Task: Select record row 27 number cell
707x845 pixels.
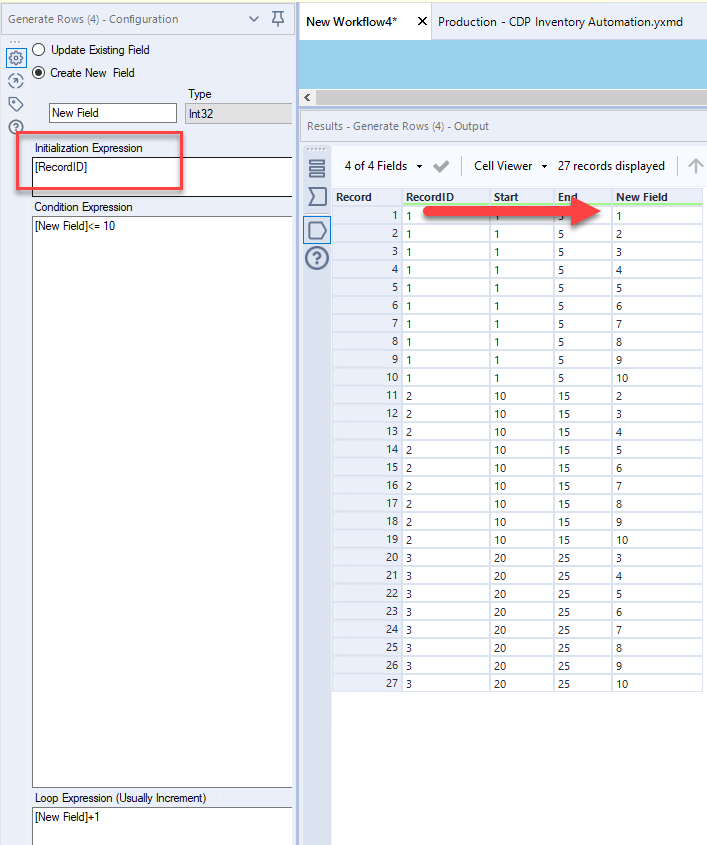Action: pos(367,683)
